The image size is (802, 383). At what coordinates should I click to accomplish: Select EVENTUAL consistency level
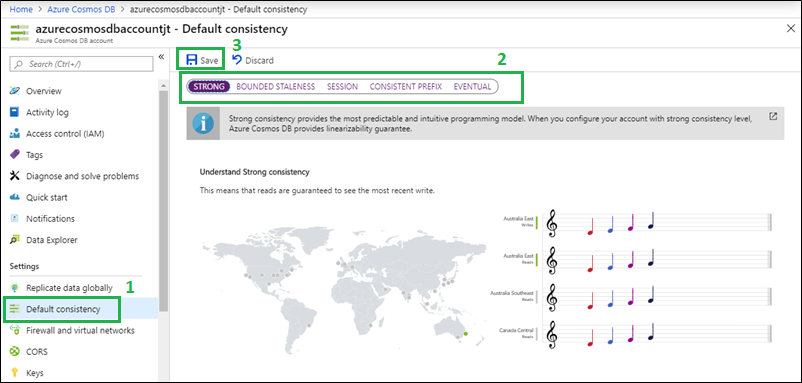point(472,87)
